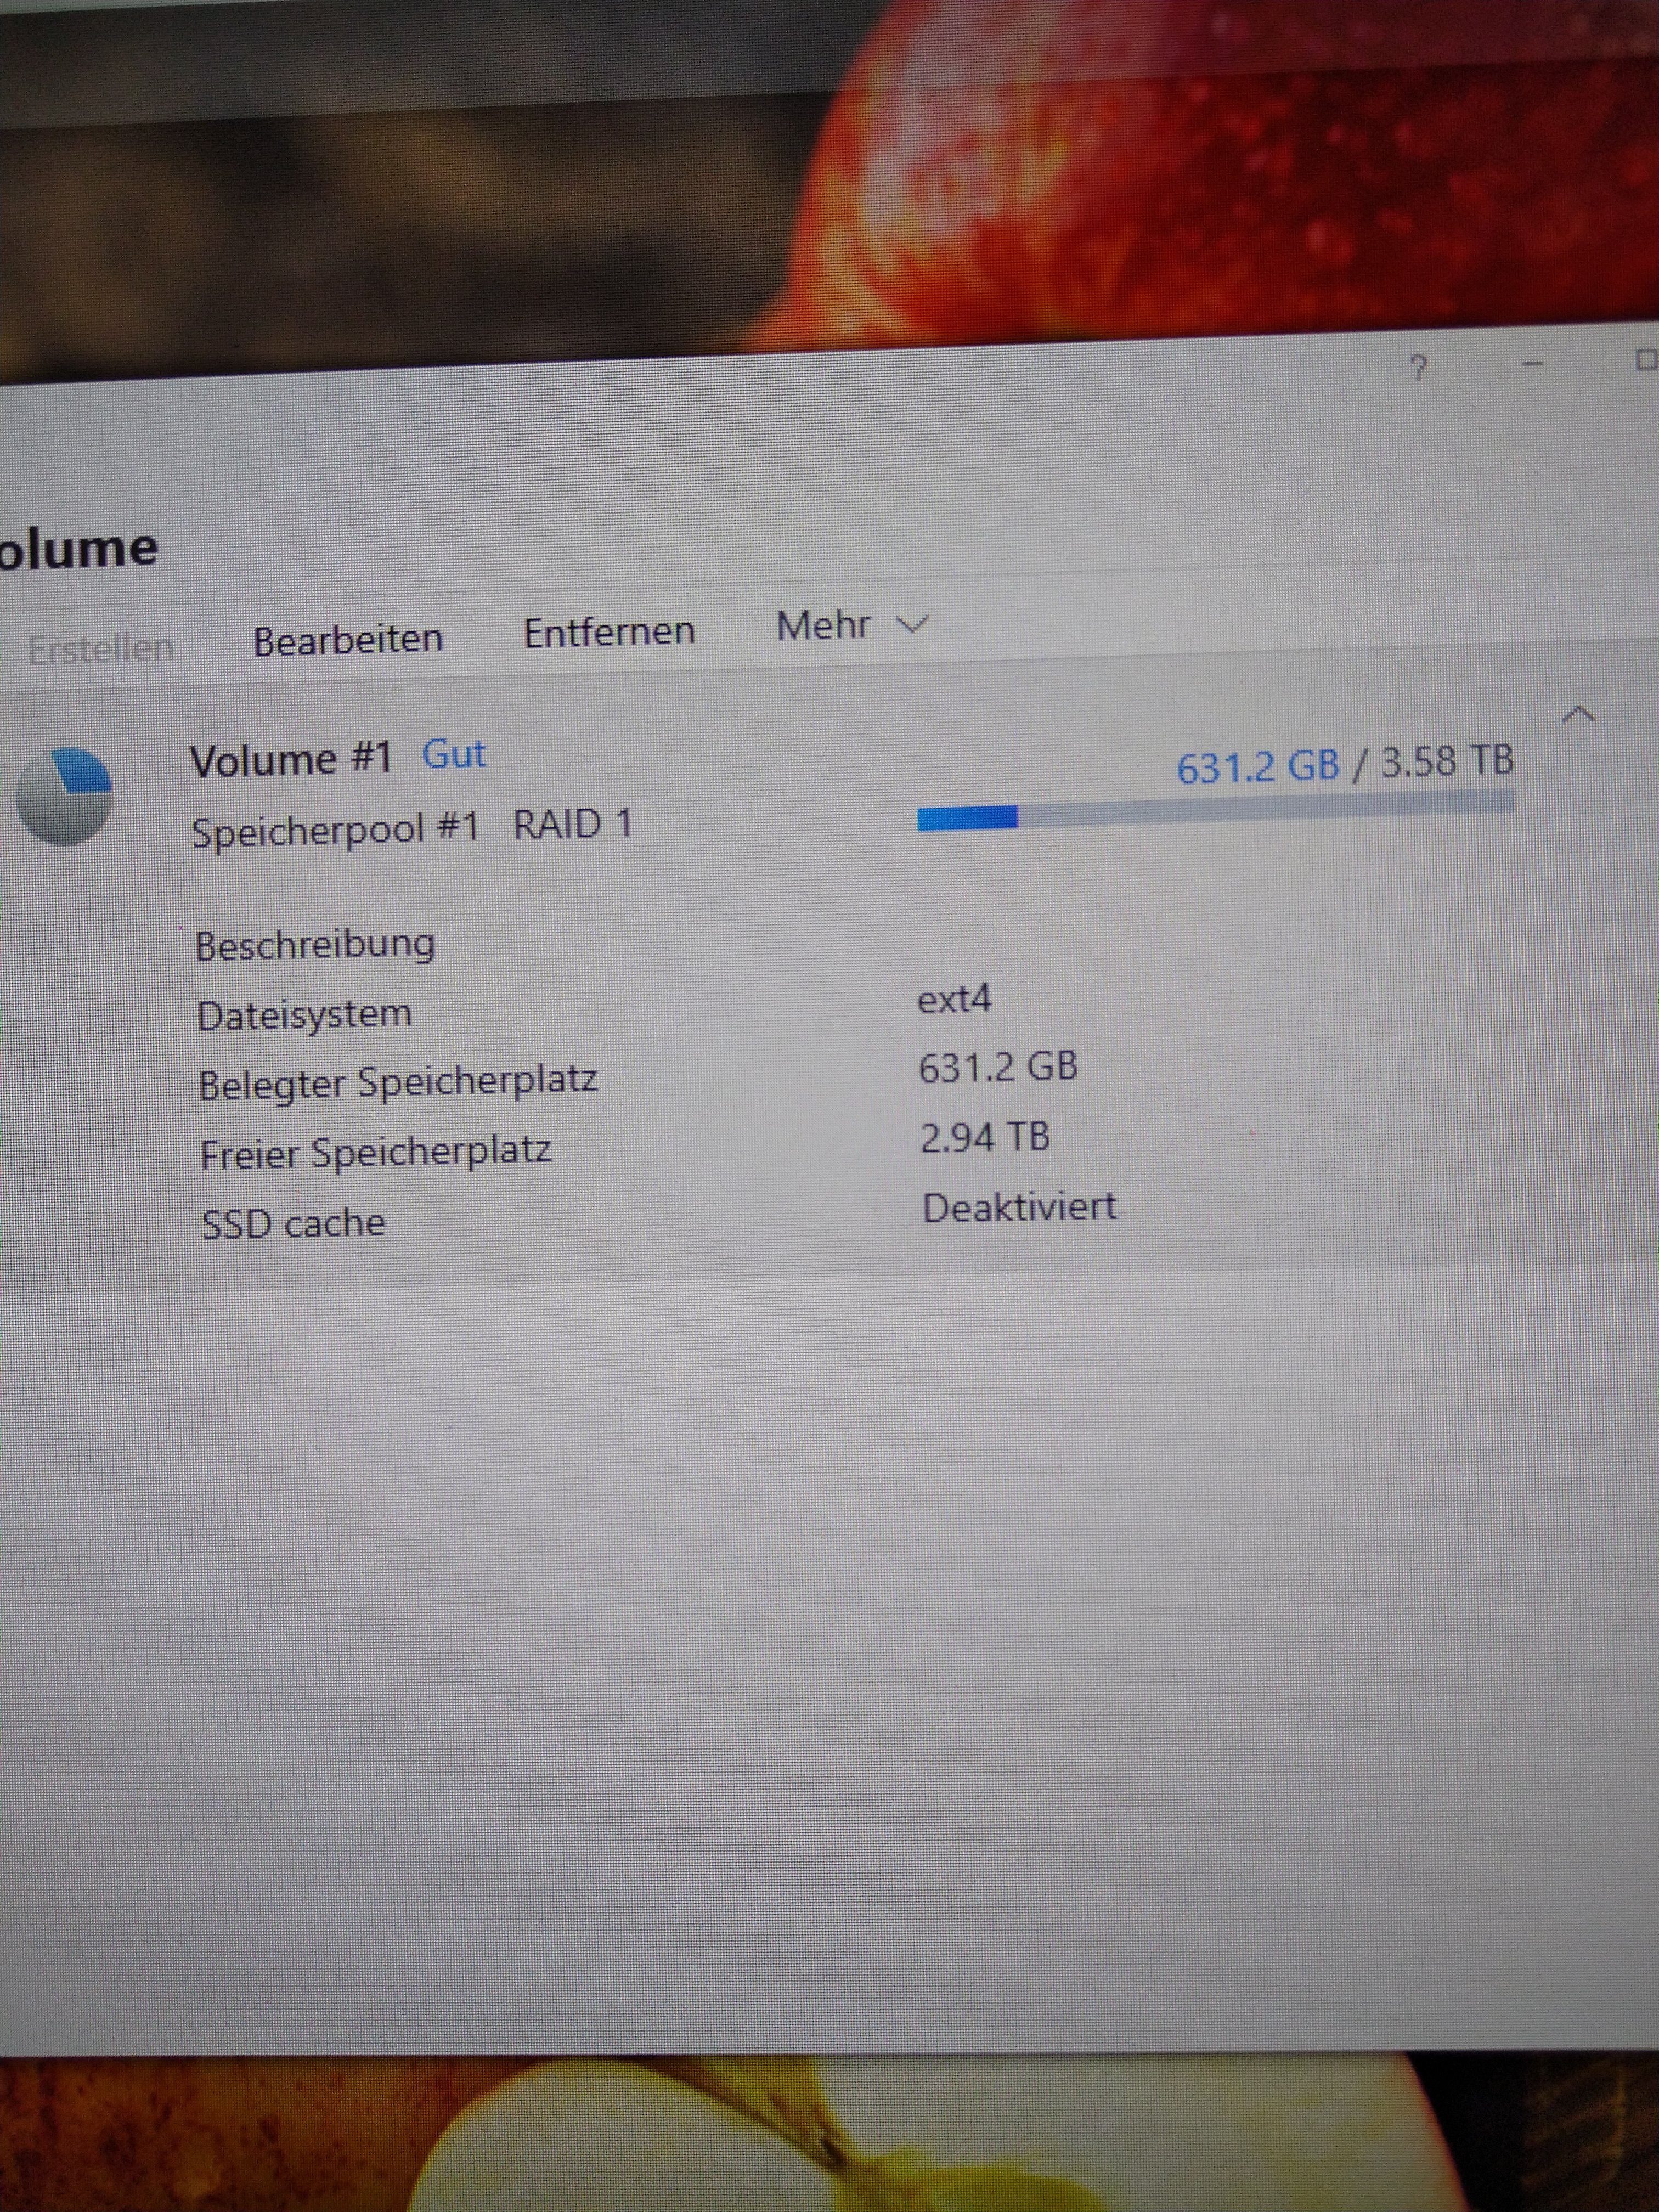1659x2212 pixels.
Task: Select the Volume #1 title
Action: coord(290,760)
